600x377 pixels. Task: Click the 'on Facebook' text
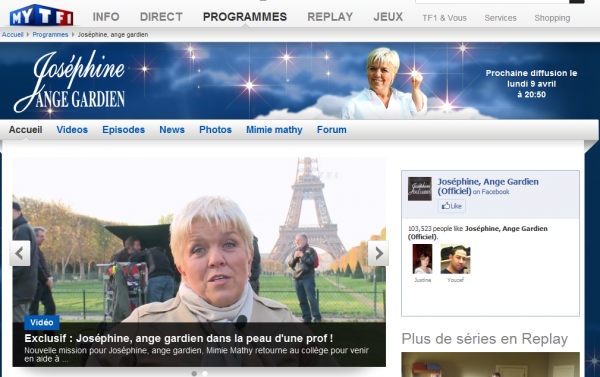[x=491, y=192]
